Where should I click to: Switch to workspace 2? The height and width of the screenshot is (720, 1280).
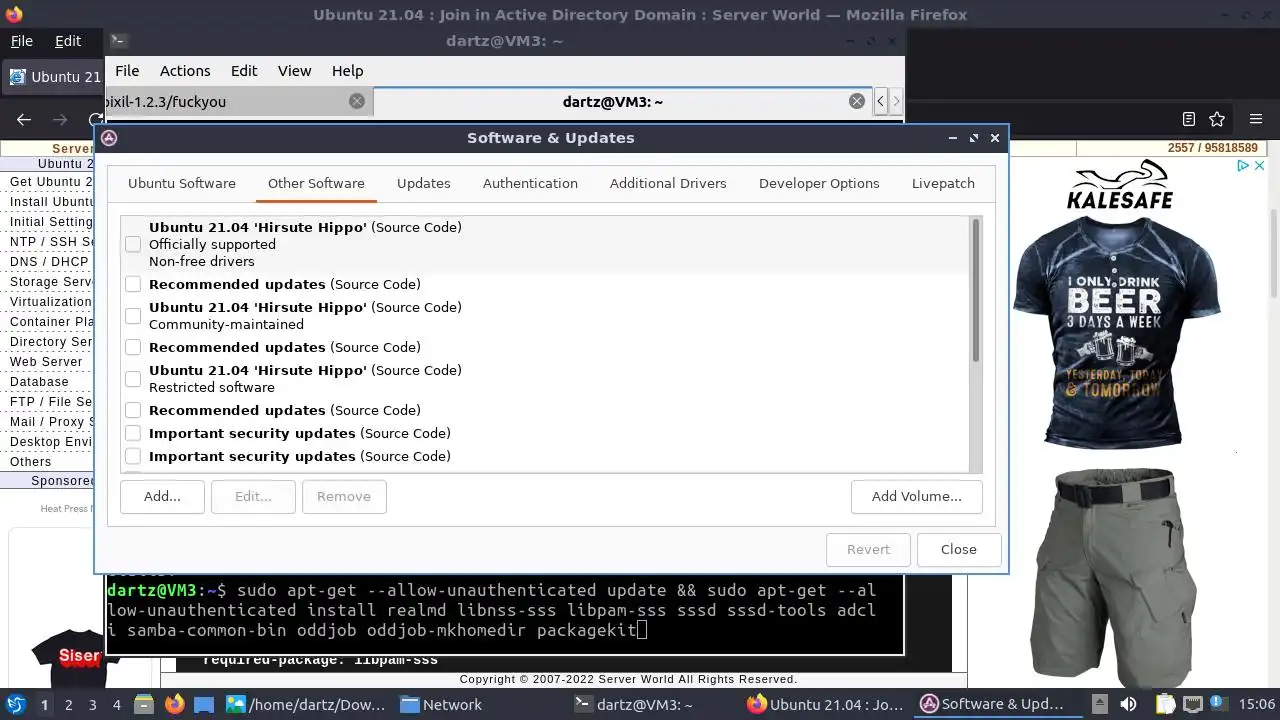[x=69, y=705]
